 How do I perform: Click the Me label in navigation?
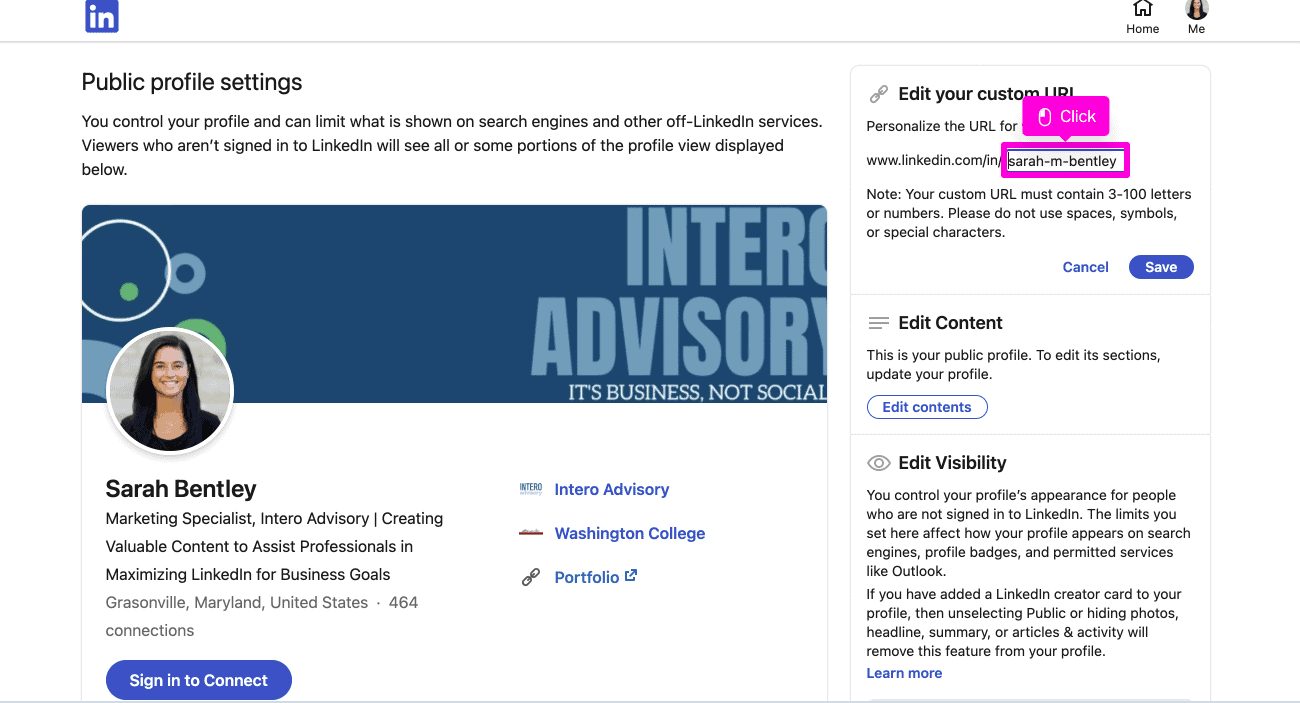pos(1196,29)
